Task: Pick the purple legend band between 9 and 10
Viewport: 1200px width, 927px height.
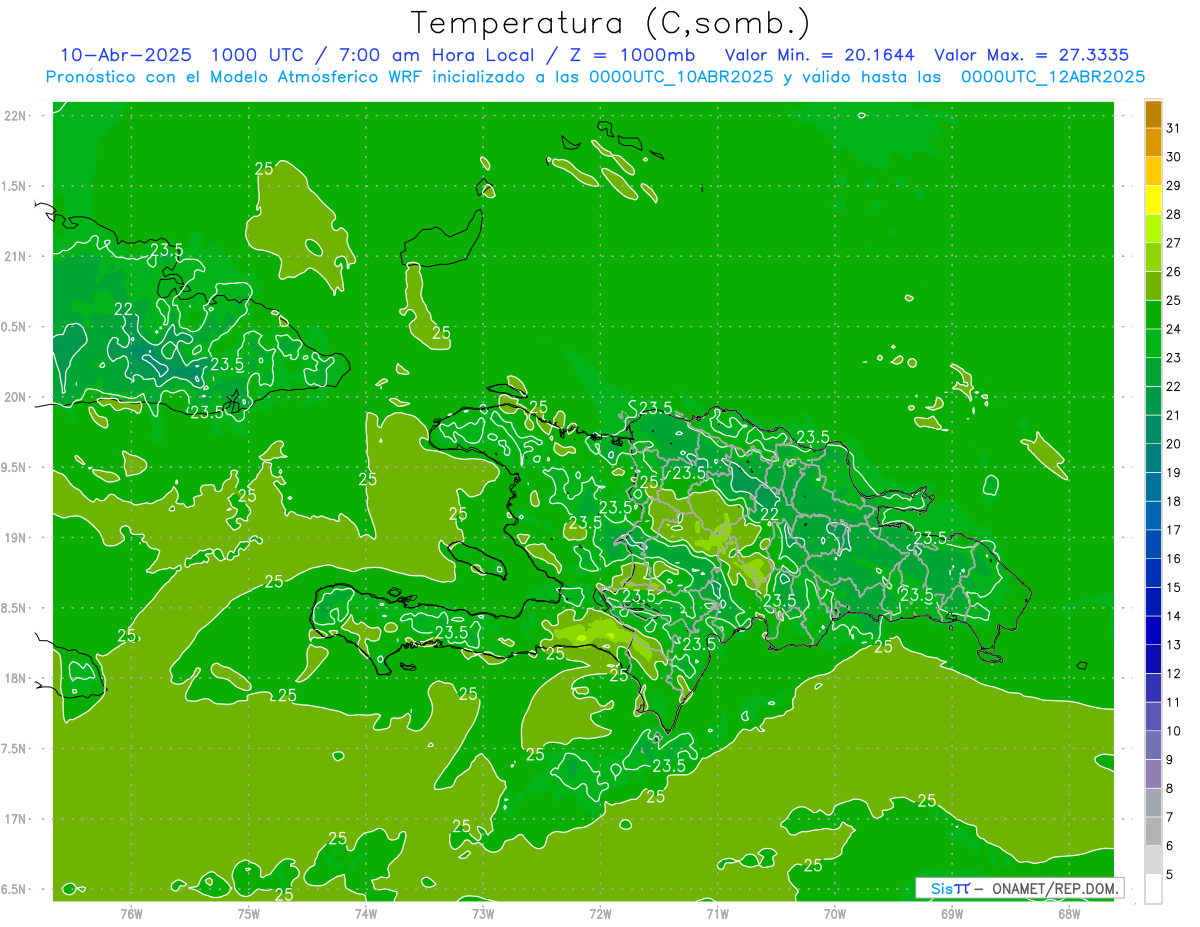Action: pyautogui.click(x=1153, y=745)
